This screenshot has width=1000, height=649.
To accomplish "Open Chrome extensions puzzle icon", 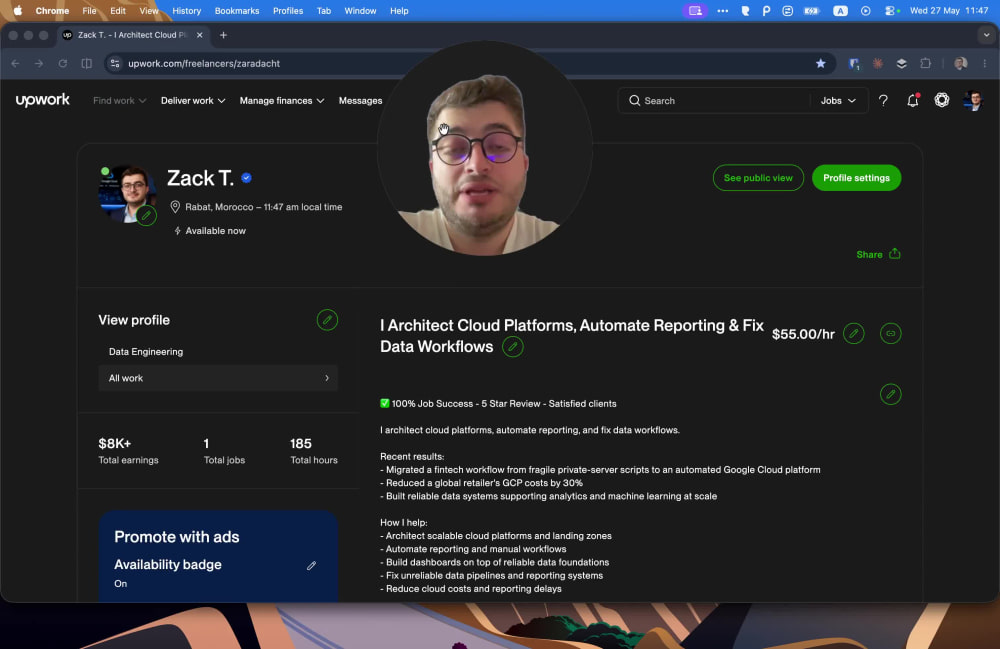I will click(x=925, y=63).
